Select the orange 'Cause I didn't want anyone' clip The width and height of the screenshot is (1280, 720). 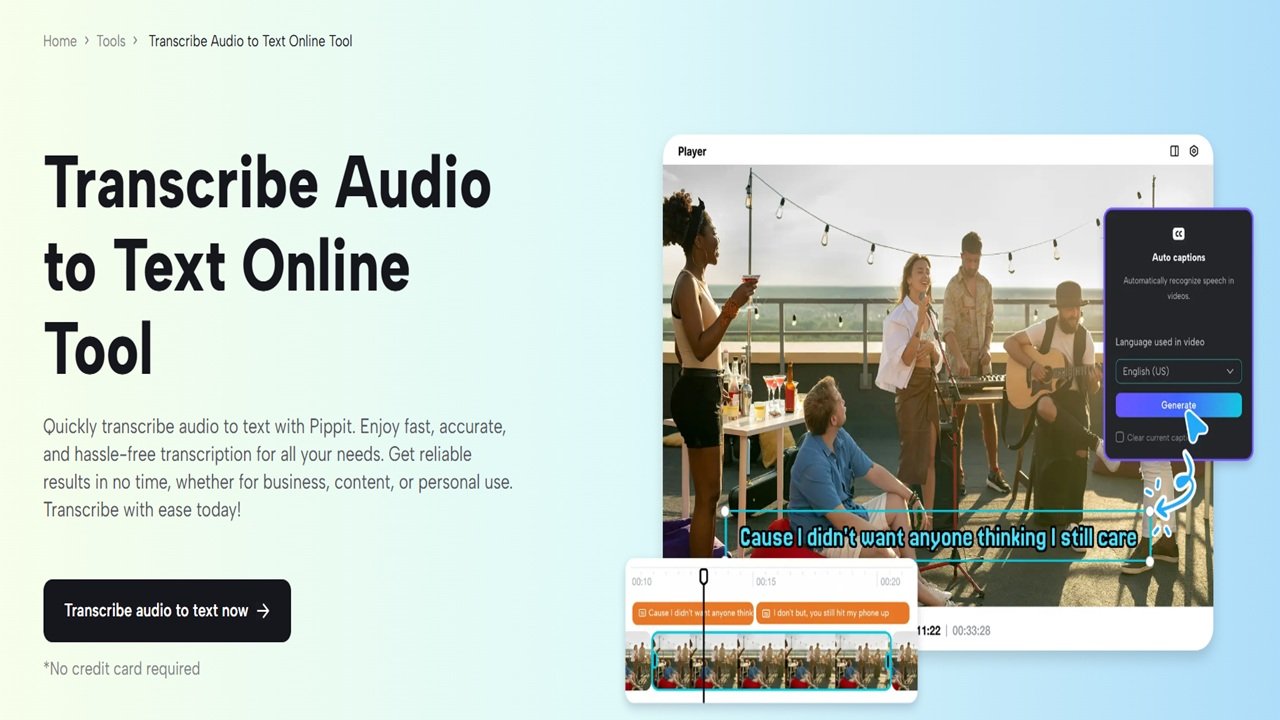coord(693,613)
